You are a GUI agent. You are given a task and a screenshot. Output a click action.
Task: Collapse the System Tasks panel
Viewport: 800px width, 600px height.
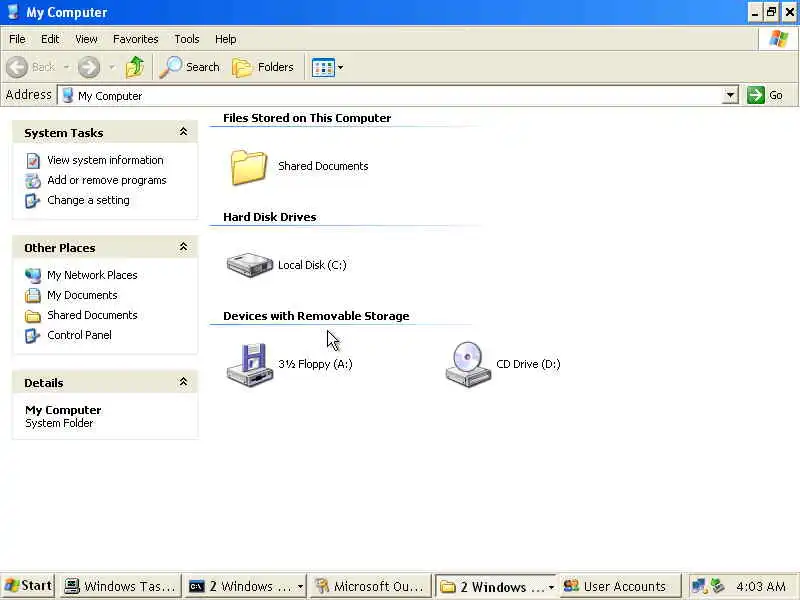click(x=183, y=132)
